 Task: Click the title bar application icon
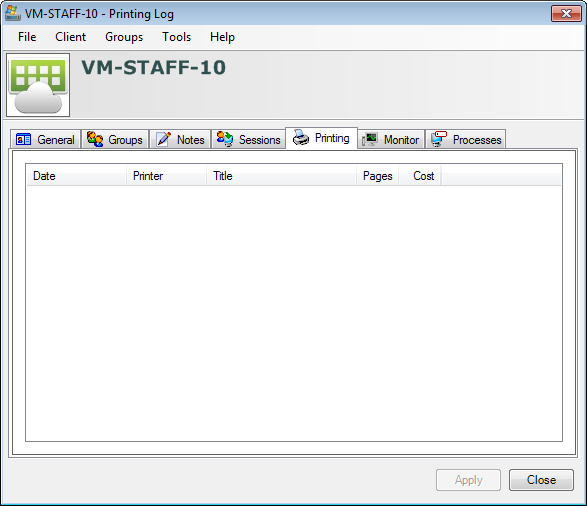(x=13, y=13)
